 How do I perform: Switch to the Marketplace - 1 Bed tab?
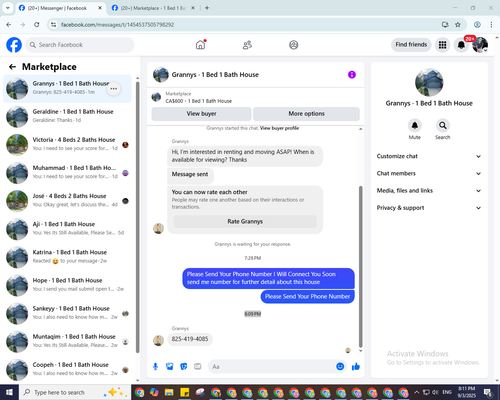click(153, 8)
